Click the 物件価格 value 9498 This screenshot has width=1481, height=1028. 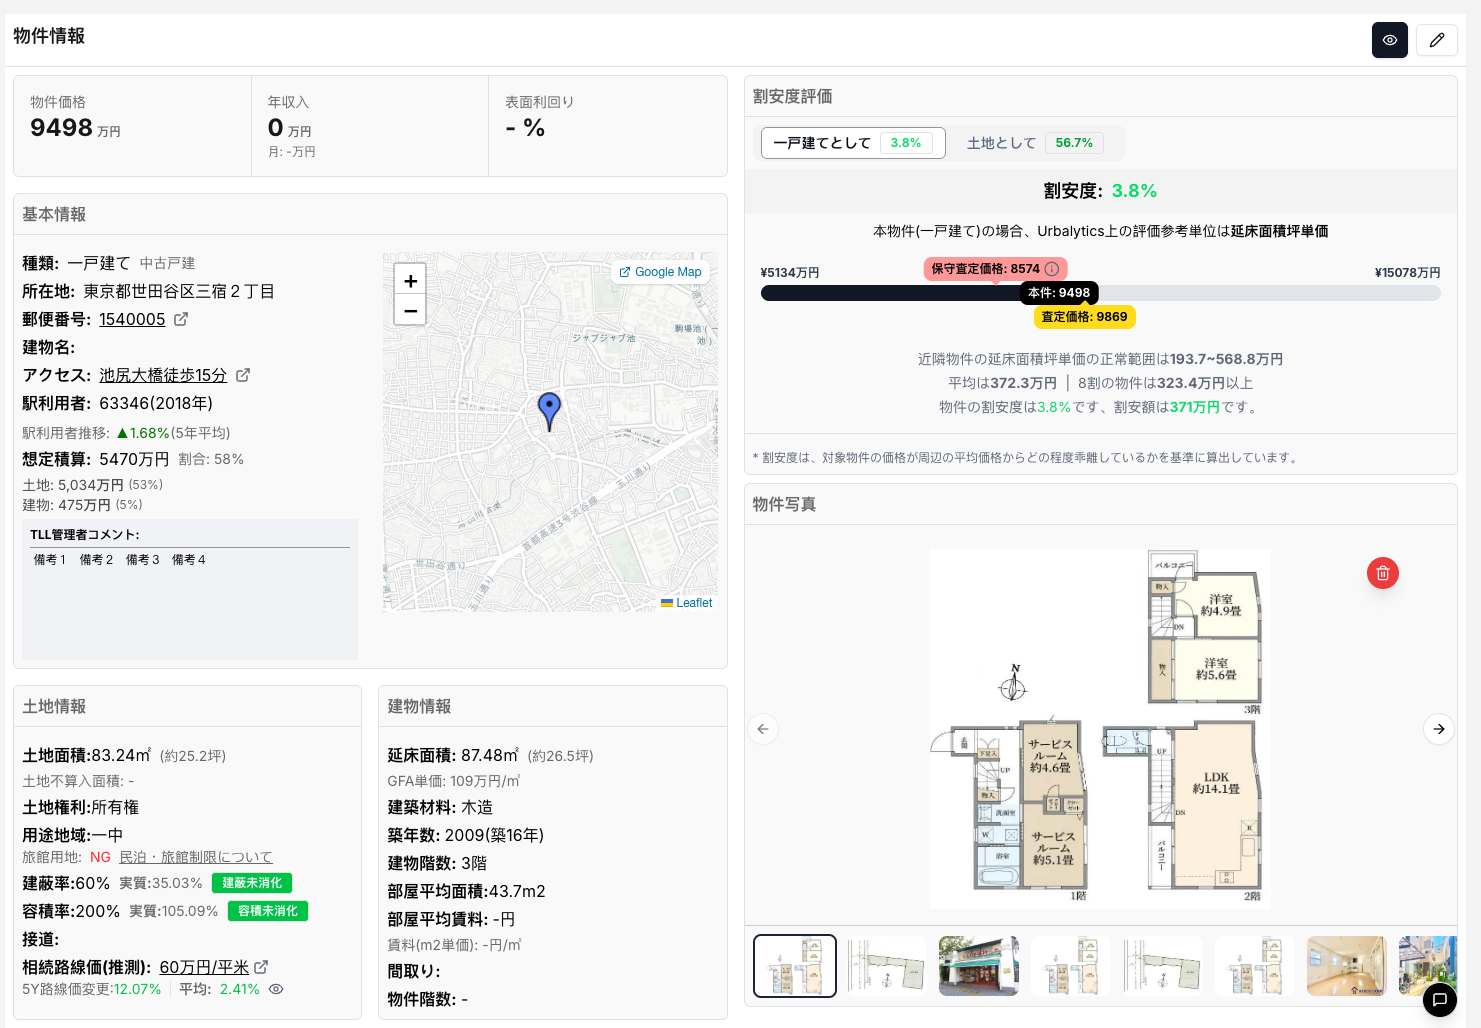(x=61, y=128)
